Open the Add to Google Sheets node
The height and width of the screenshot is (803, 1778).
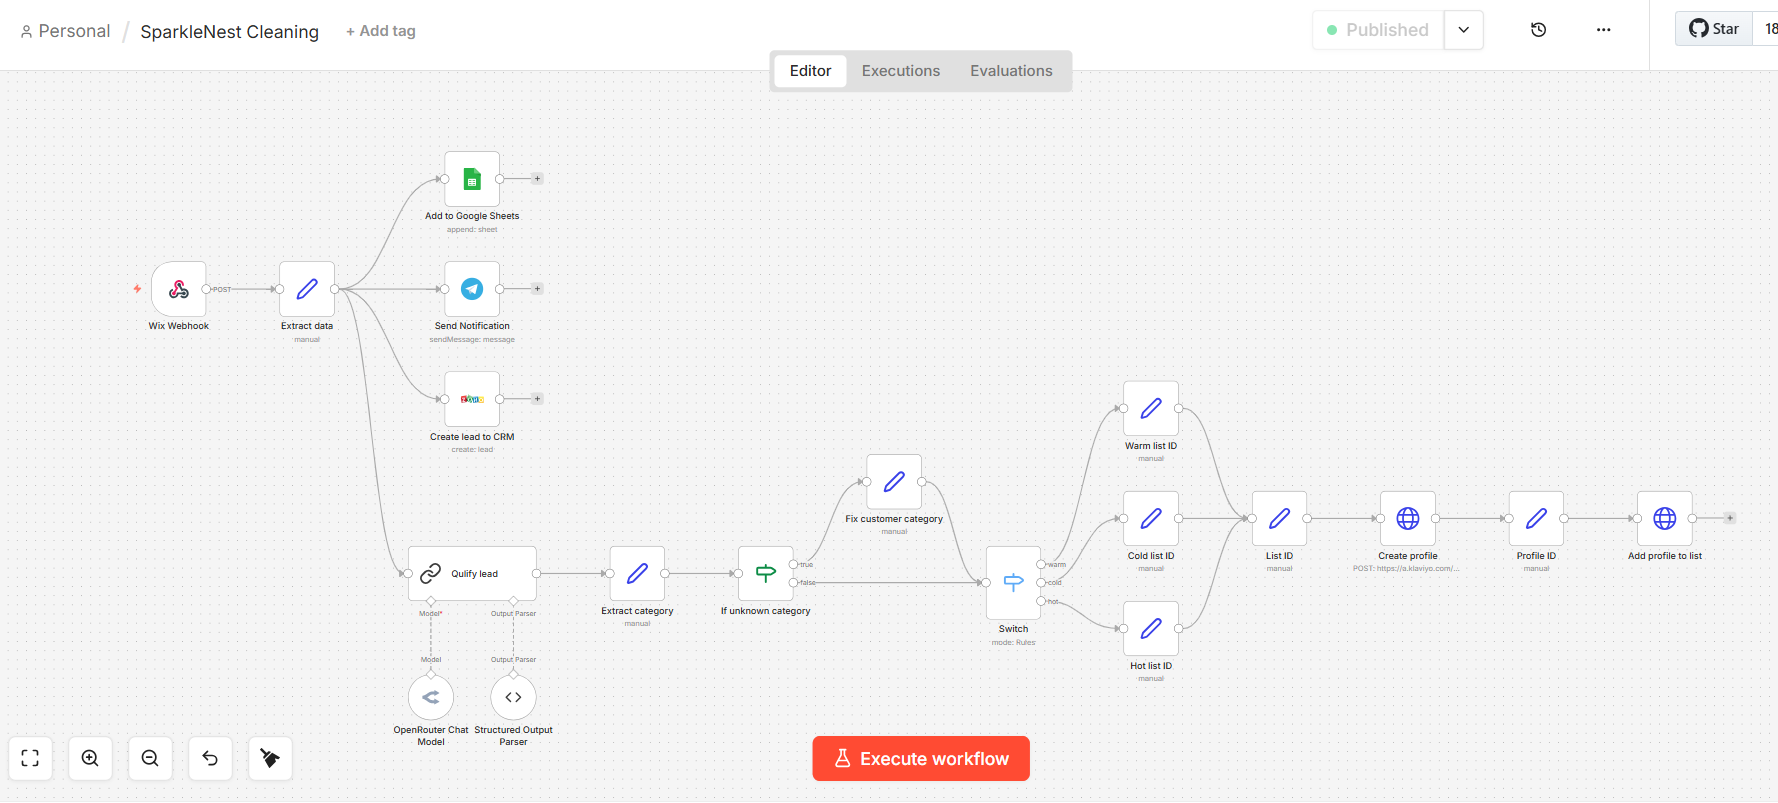(472, 179)
